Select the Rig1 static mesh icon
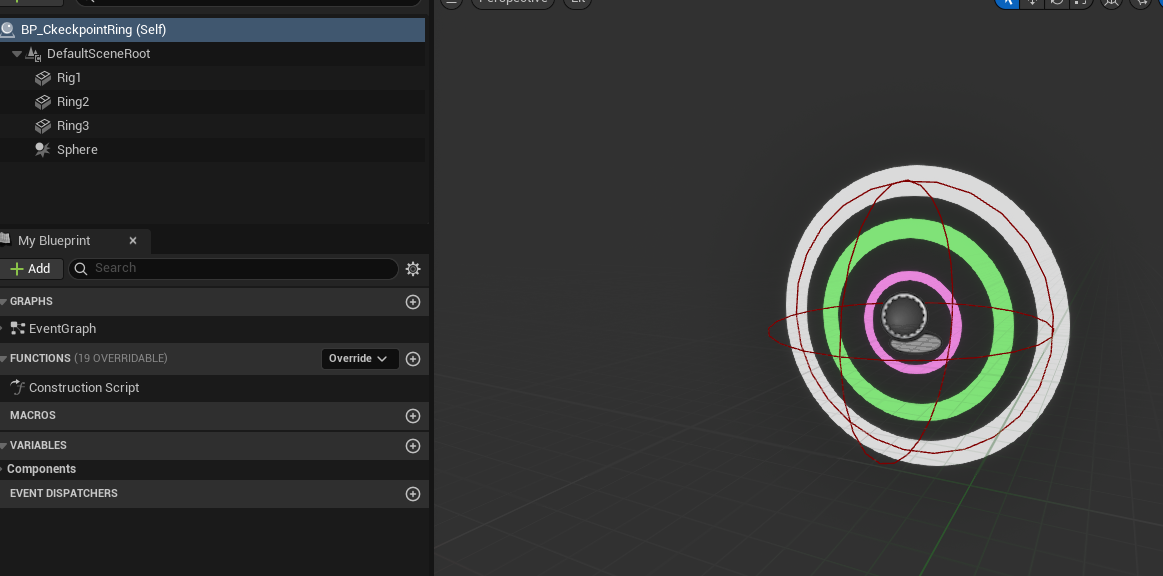 [42, 78]
